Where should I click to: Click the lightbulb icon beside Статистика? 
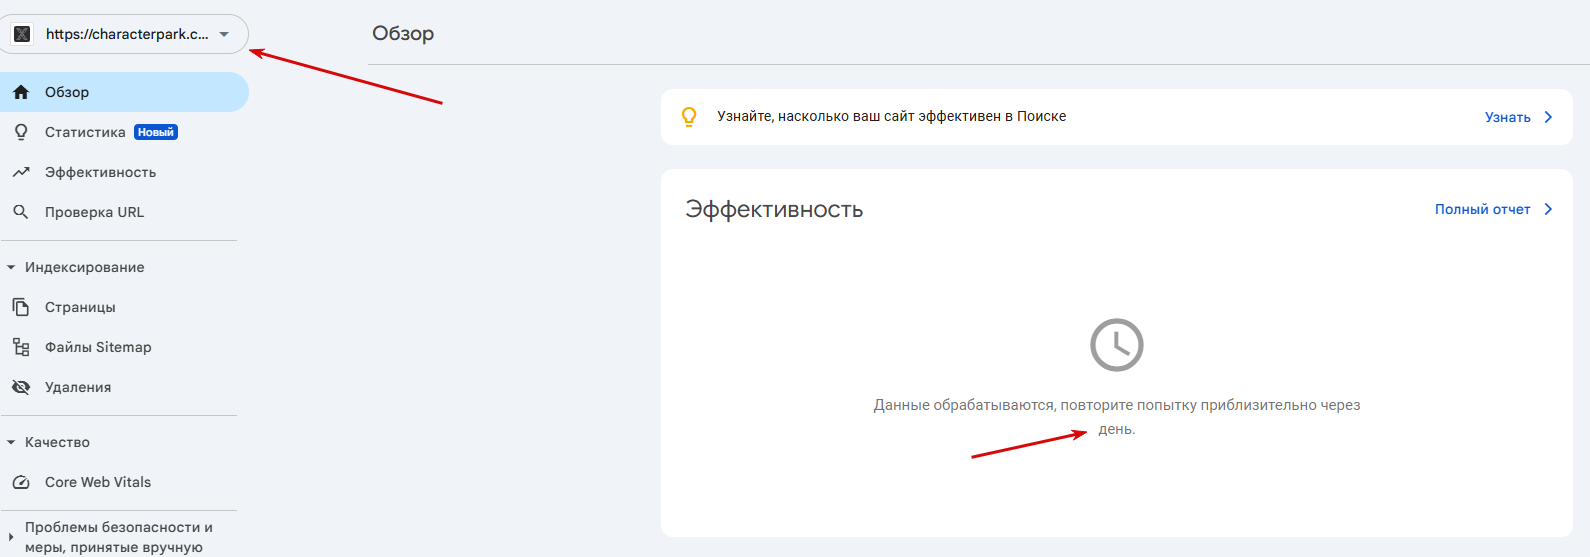pos(21,132)
